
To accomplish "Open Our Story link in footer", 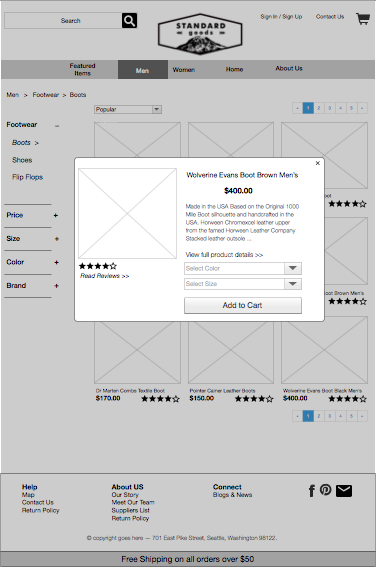I will 125,495.
